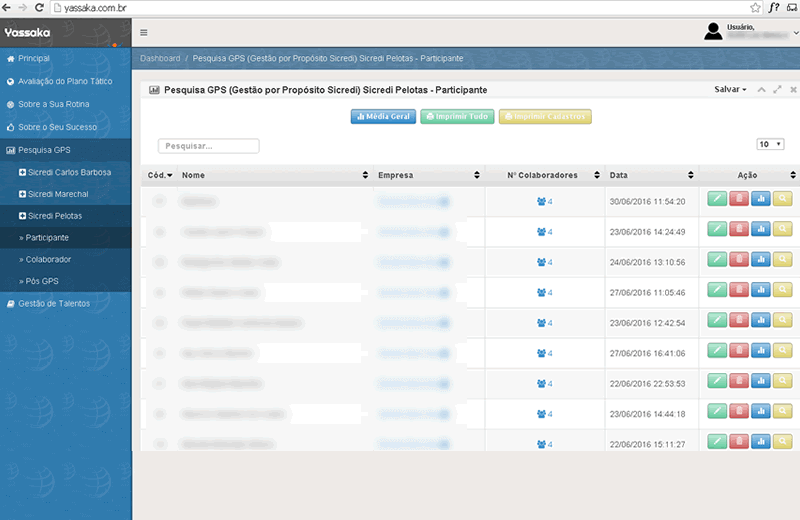Sort by Cód. column
The width and height of the screenshot is (800, 520).
[160, 175]
